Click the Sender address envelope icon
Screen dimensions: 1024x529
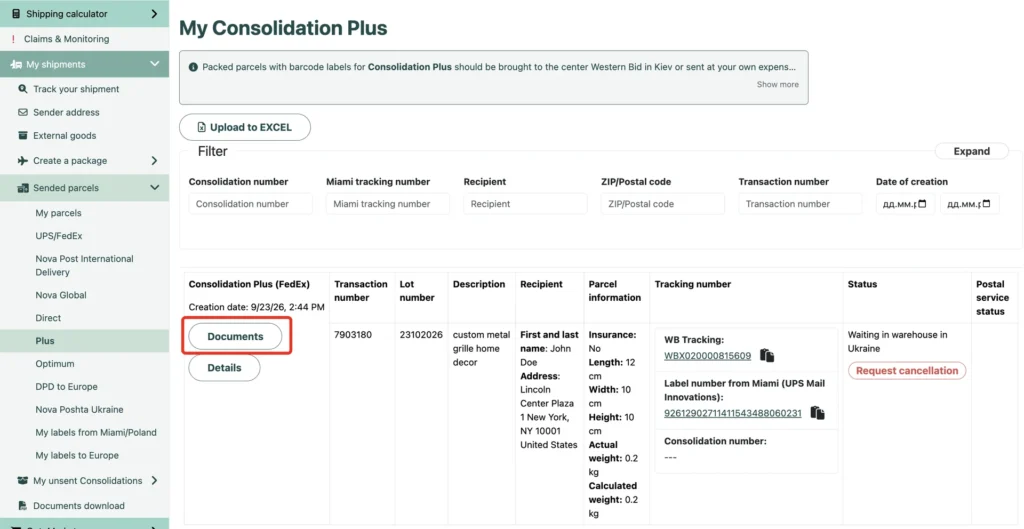(23, 112)
